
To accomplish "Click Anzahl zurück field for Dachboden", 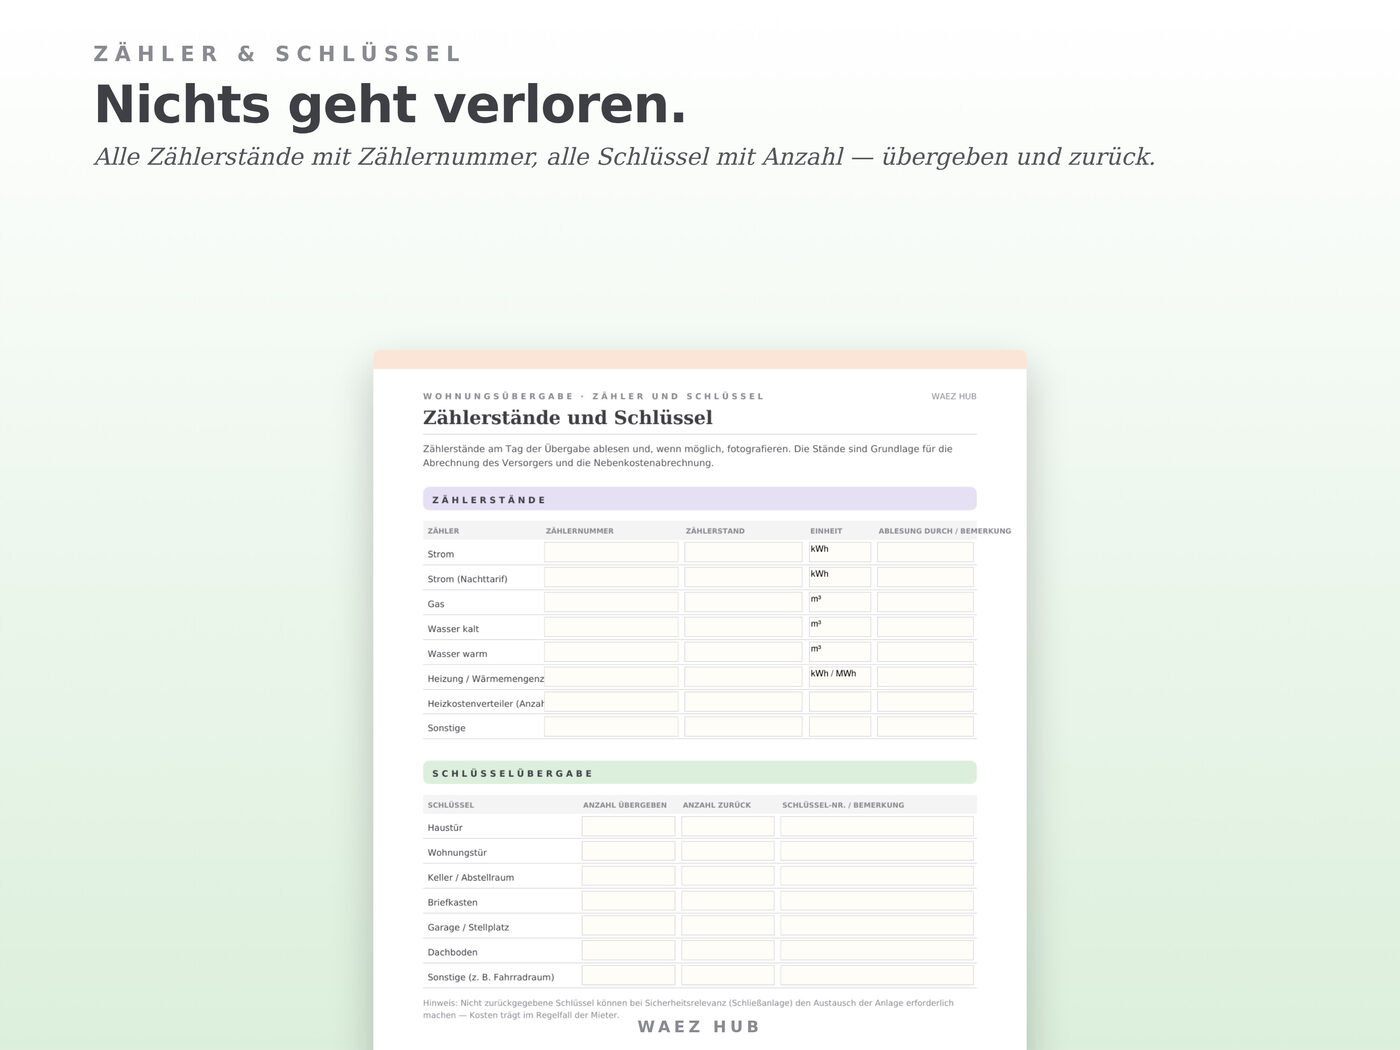I will coord(728,951).
